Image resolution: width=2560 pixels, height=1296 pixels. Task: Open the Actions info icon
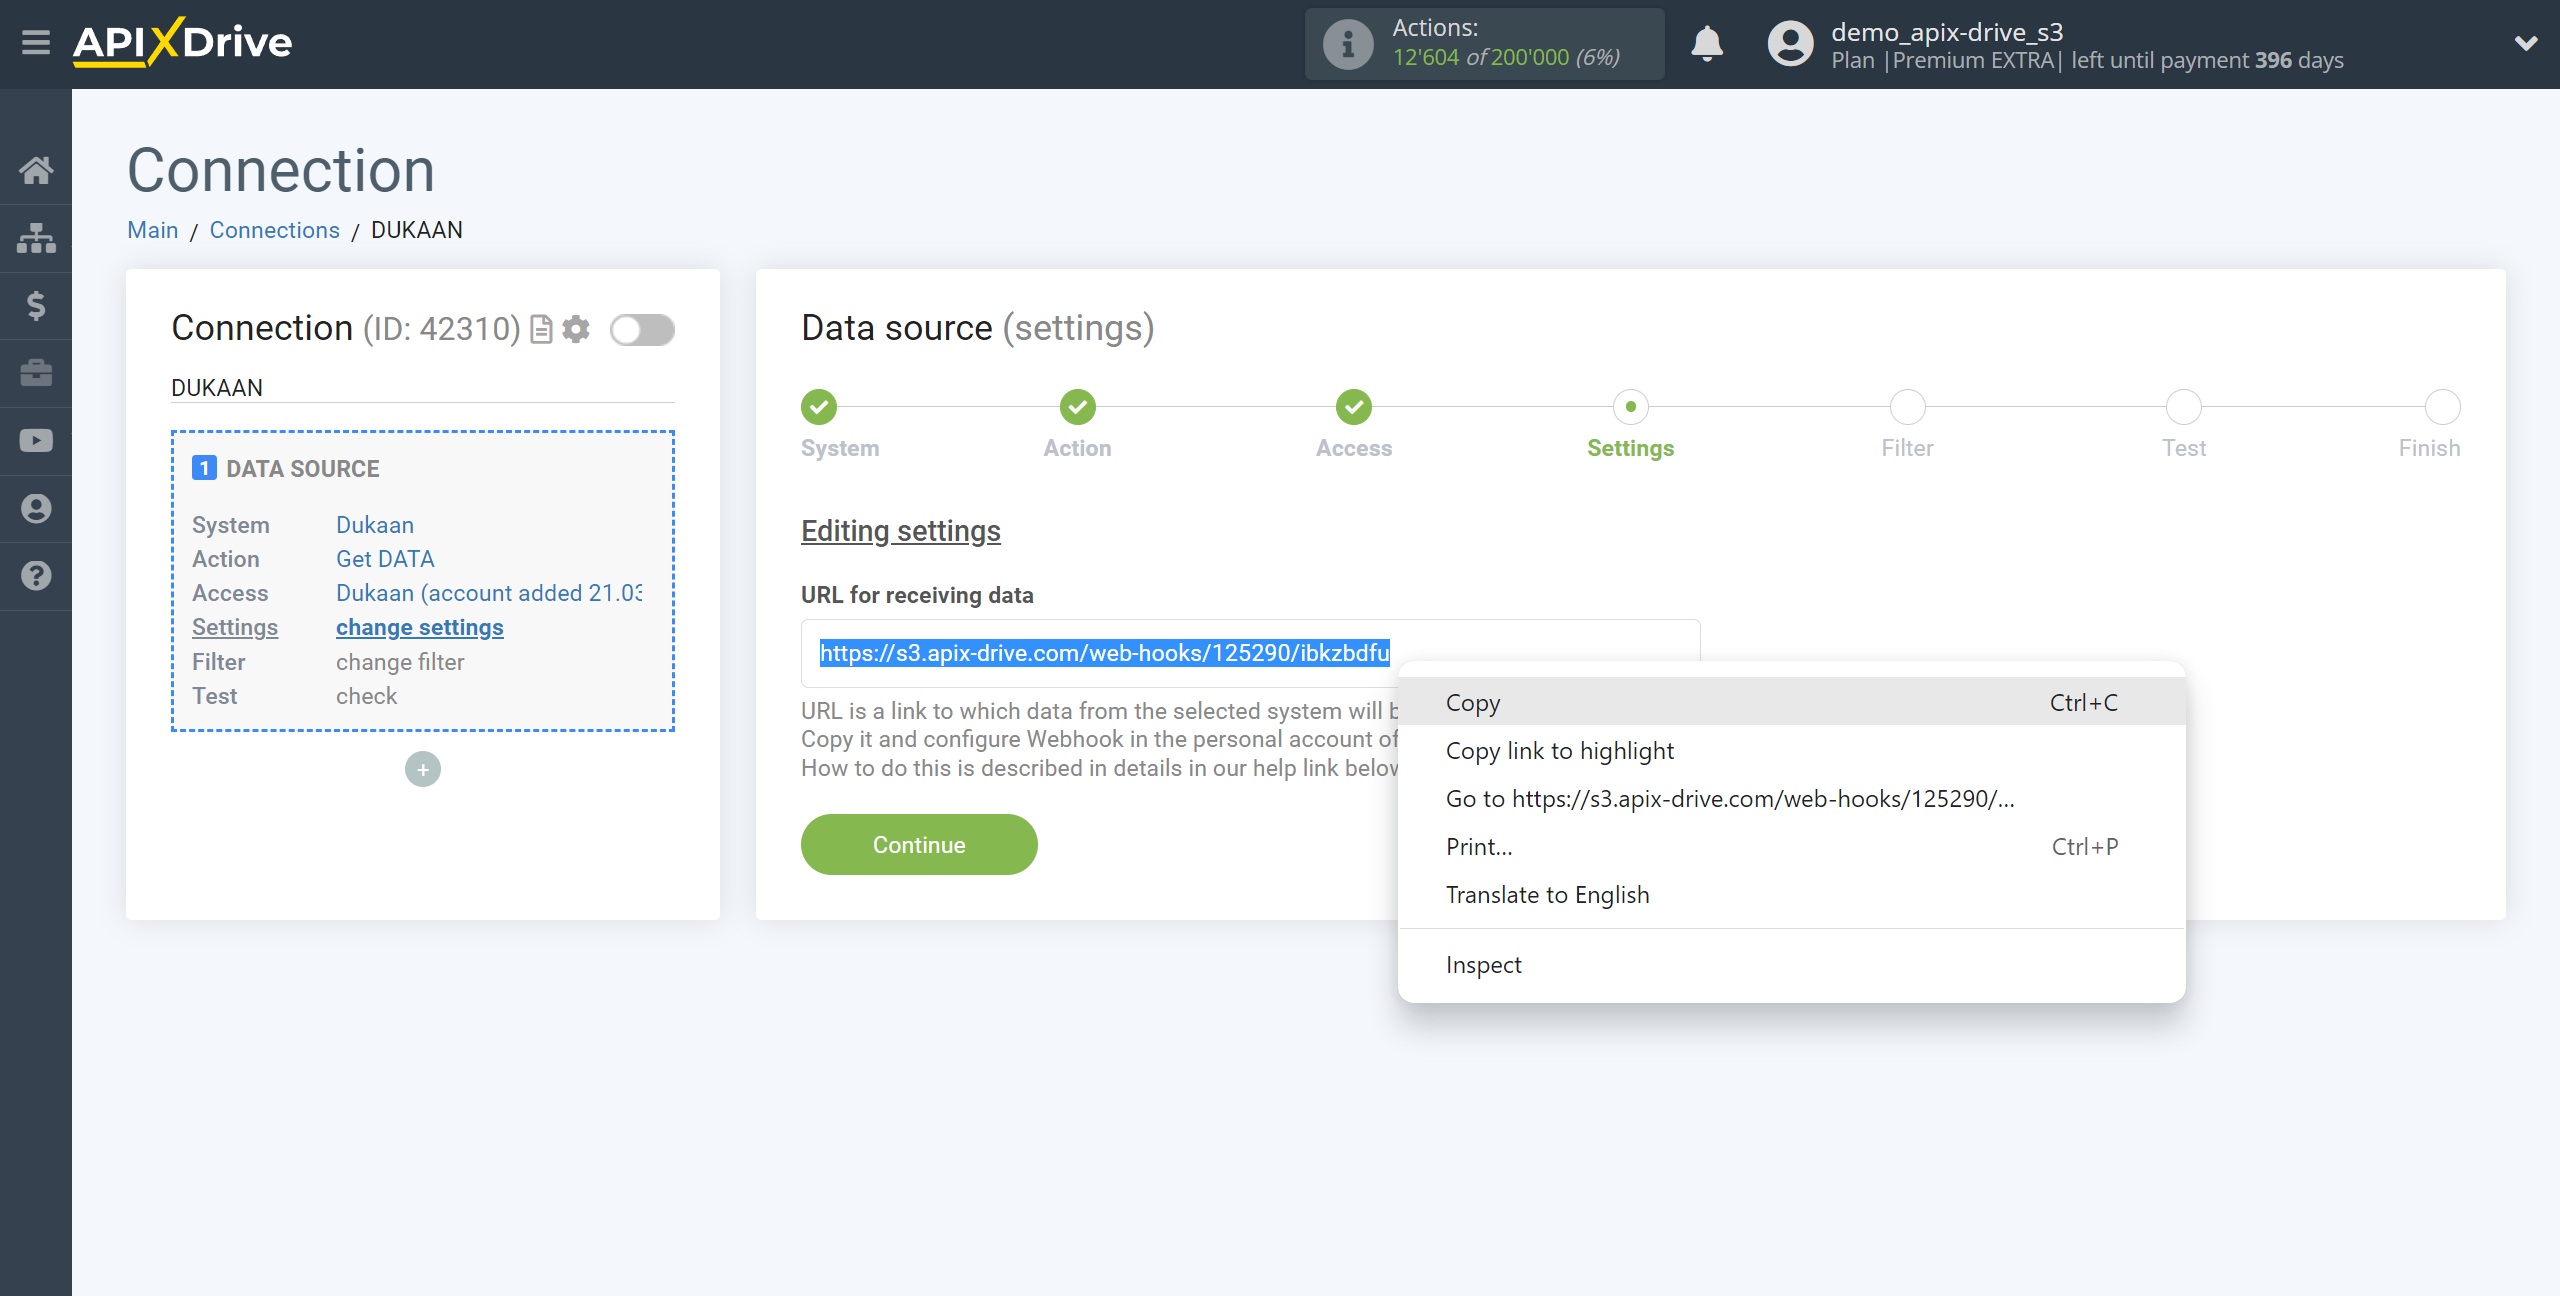pos(1347,44)
